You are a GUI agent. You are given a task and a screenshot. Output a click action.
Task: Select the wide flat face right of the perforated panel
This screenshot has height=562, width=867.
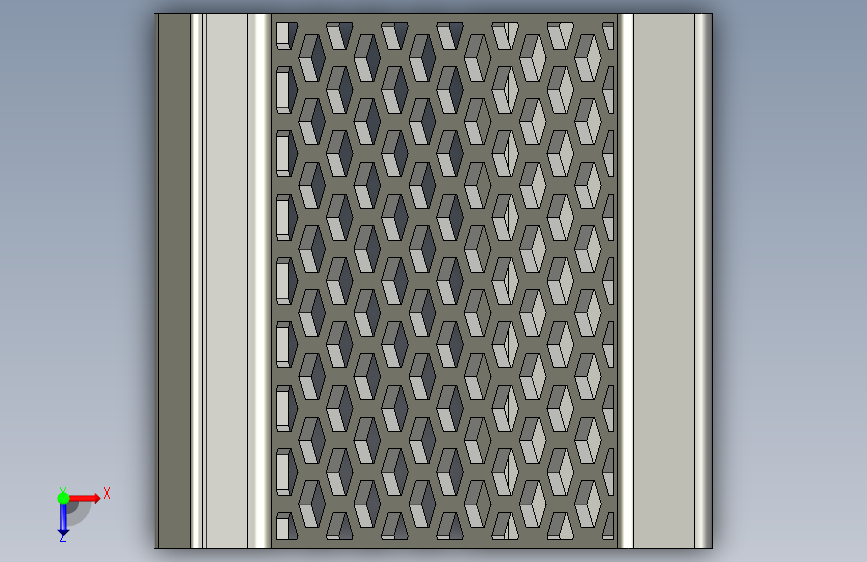coord(664,281)
